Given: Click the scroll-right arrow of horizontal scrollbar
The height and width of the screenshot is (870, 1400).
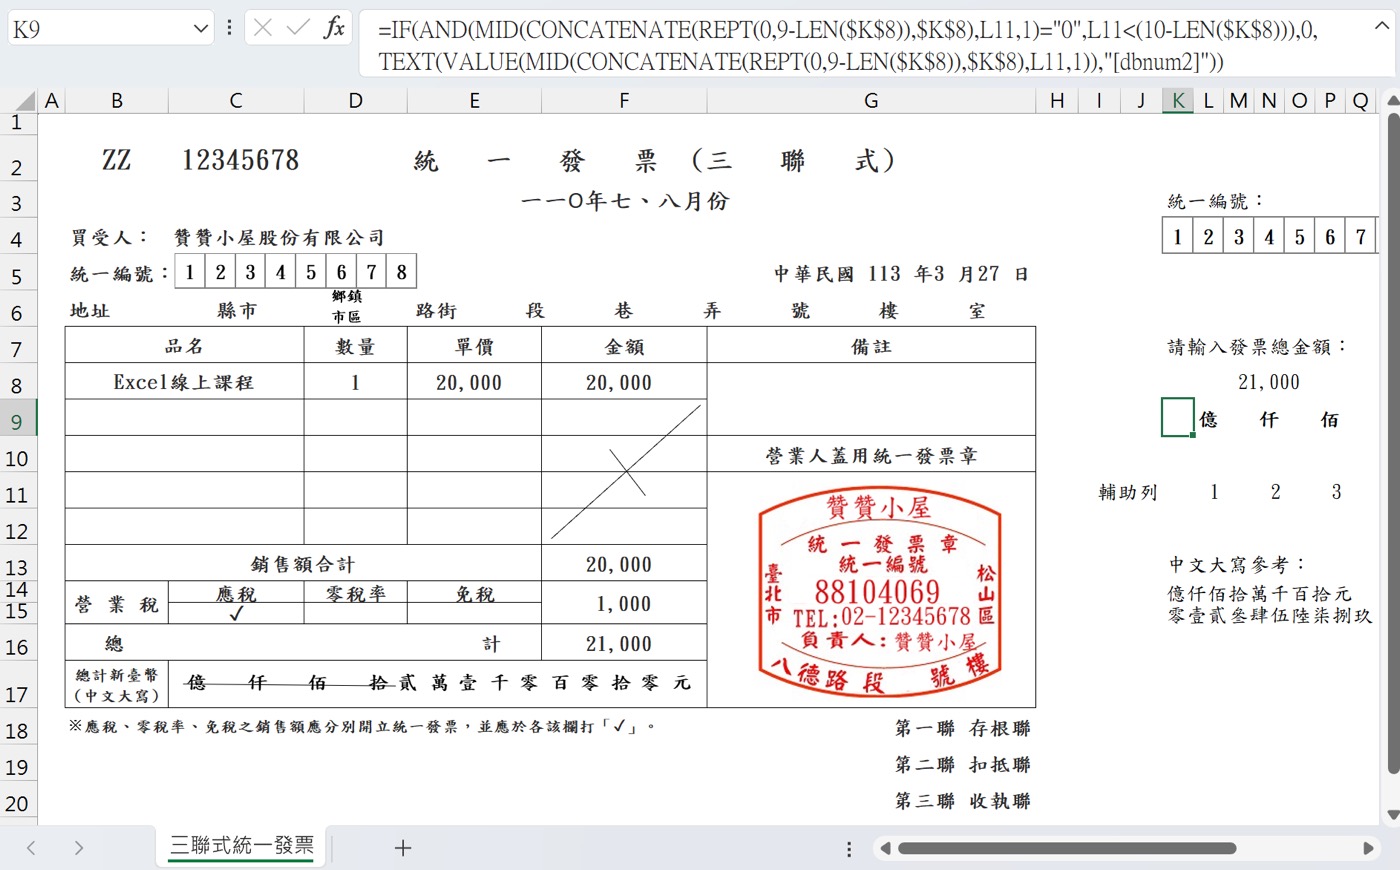Looking at the screenshot, I should point(1366,848).
